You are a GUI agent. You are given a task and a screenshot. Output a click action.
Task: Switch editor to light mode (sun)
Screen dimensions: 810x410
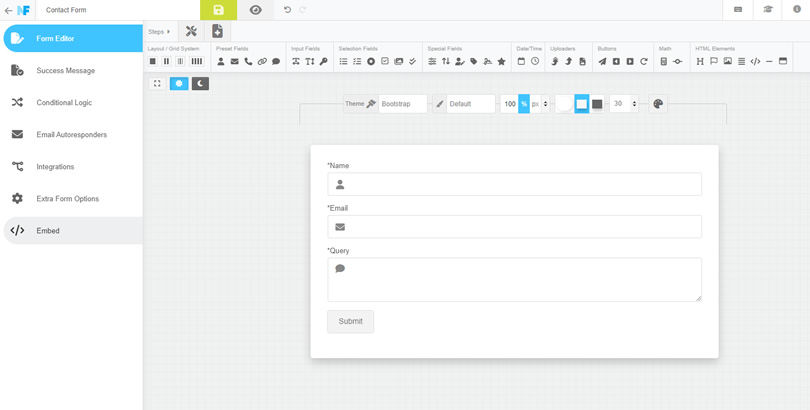coord(179,84)
